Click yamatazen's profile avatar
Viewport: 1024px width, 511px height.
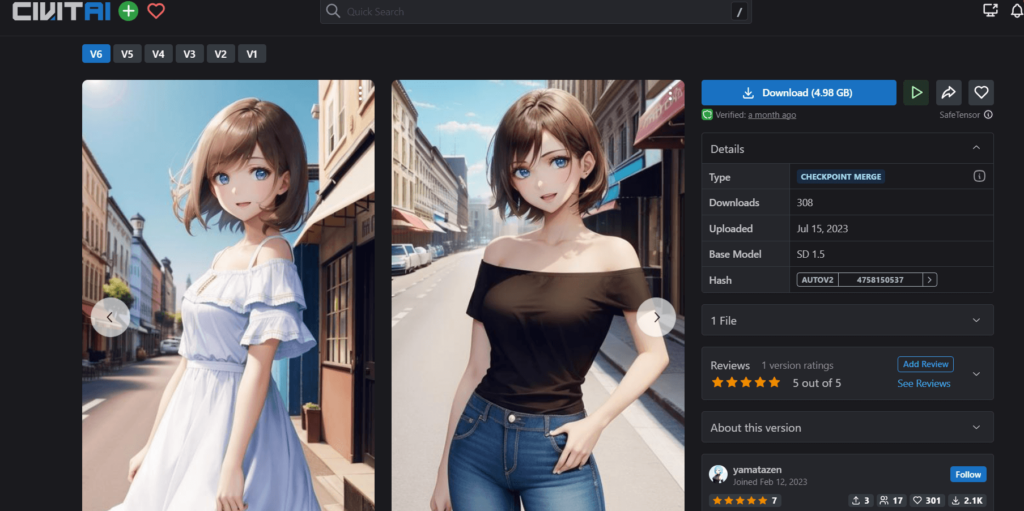718,474
